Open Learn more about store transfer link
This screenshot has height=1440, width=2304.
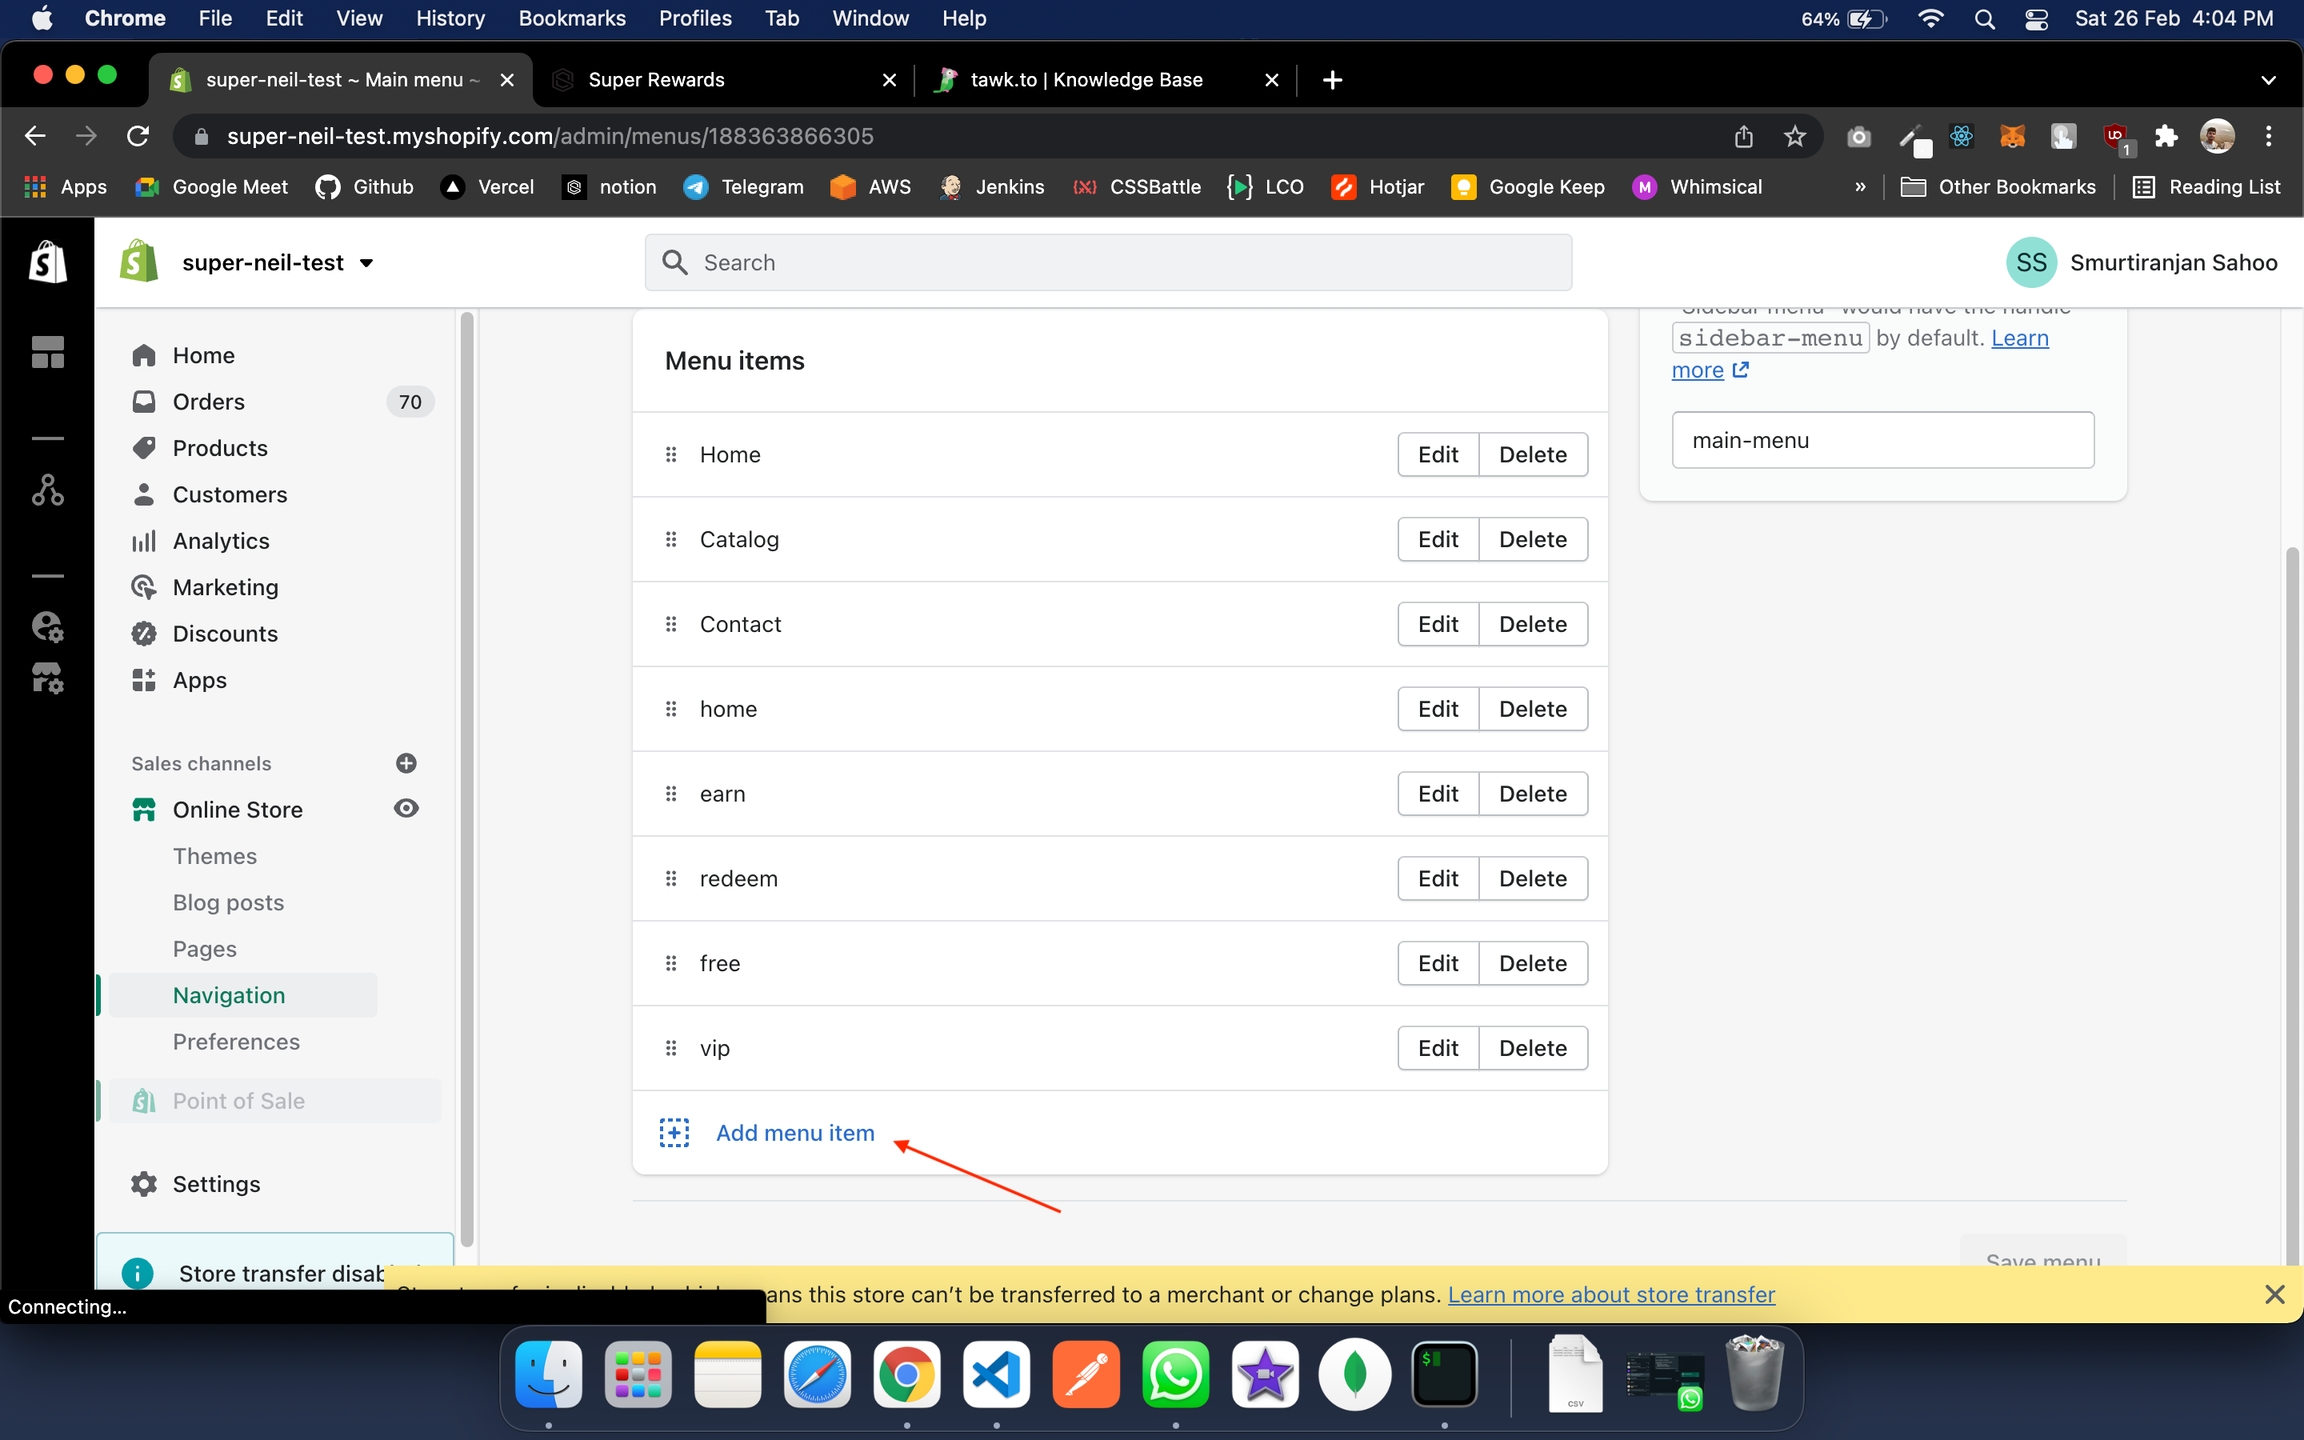pyautogui.click(x=1611, y=1294)
